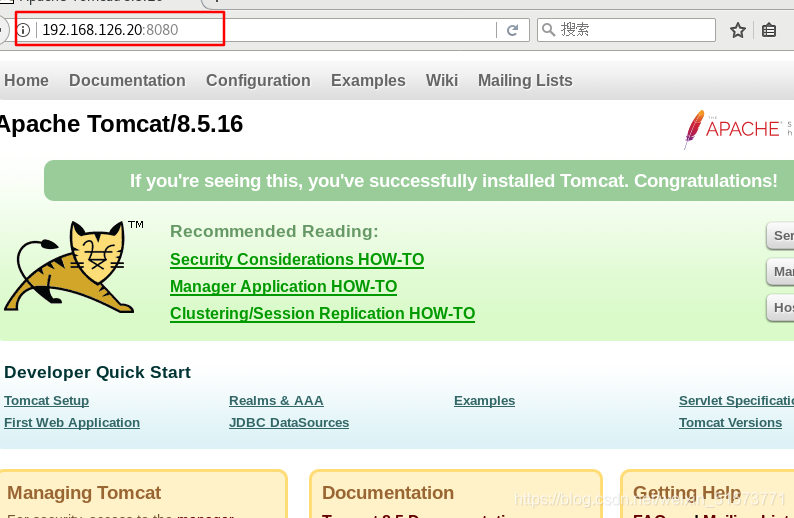
Task: Click the Host Manager button
Action: click(x=780, y=308)
